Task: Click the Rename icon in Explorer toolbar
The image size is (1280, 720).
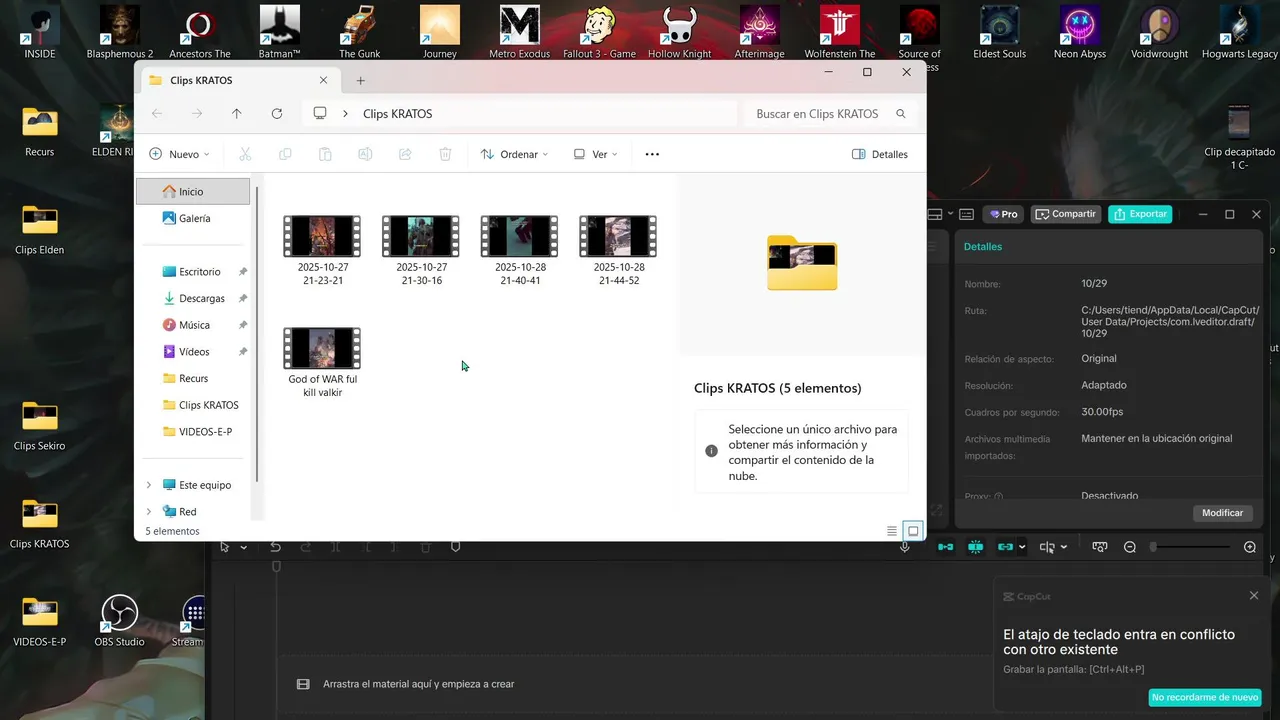Action: pyautogui.click(x=365, y=154)
